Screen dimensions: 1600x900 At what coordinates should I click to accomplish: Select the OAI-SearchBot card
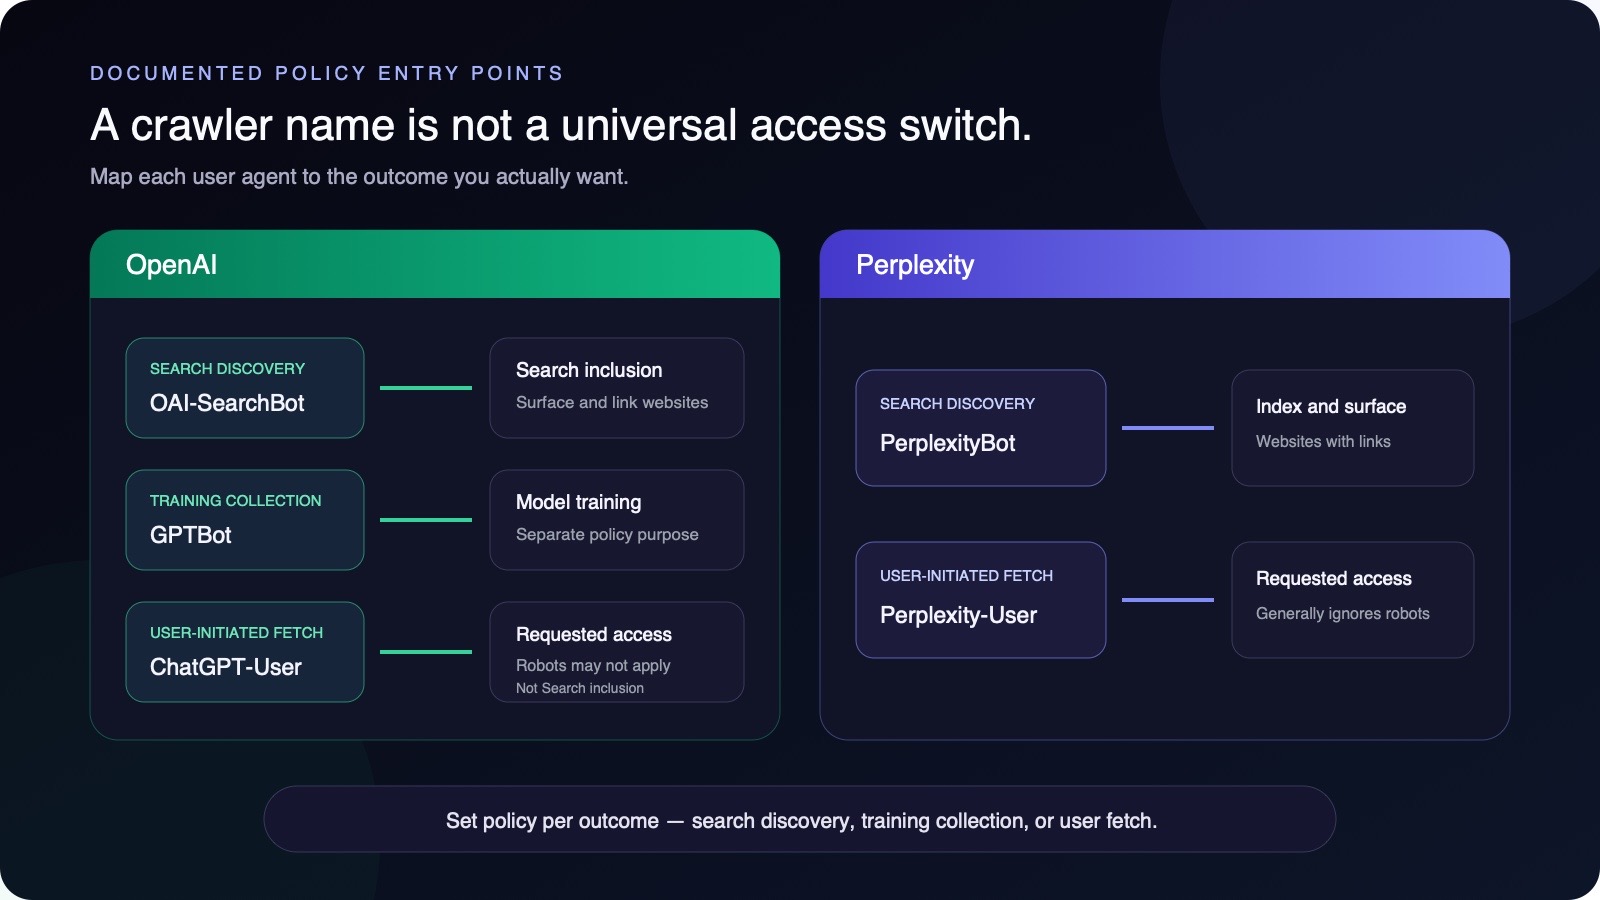point(245,388)
